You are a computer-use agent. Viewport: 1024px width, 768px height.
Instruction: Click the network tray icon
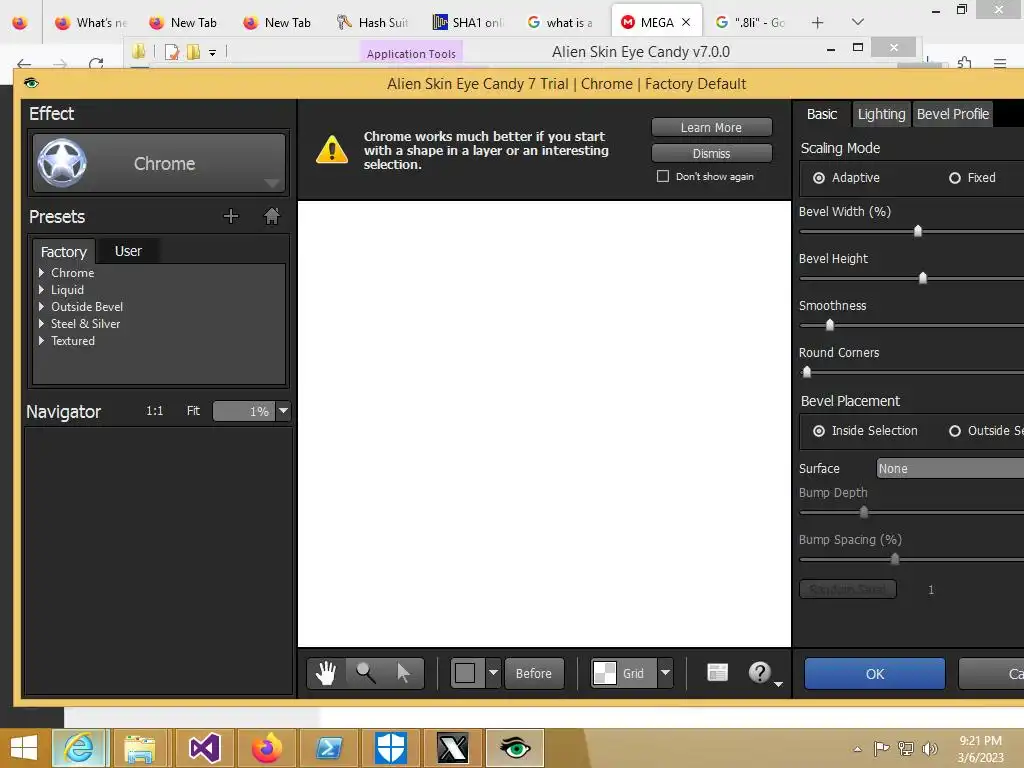906,748
